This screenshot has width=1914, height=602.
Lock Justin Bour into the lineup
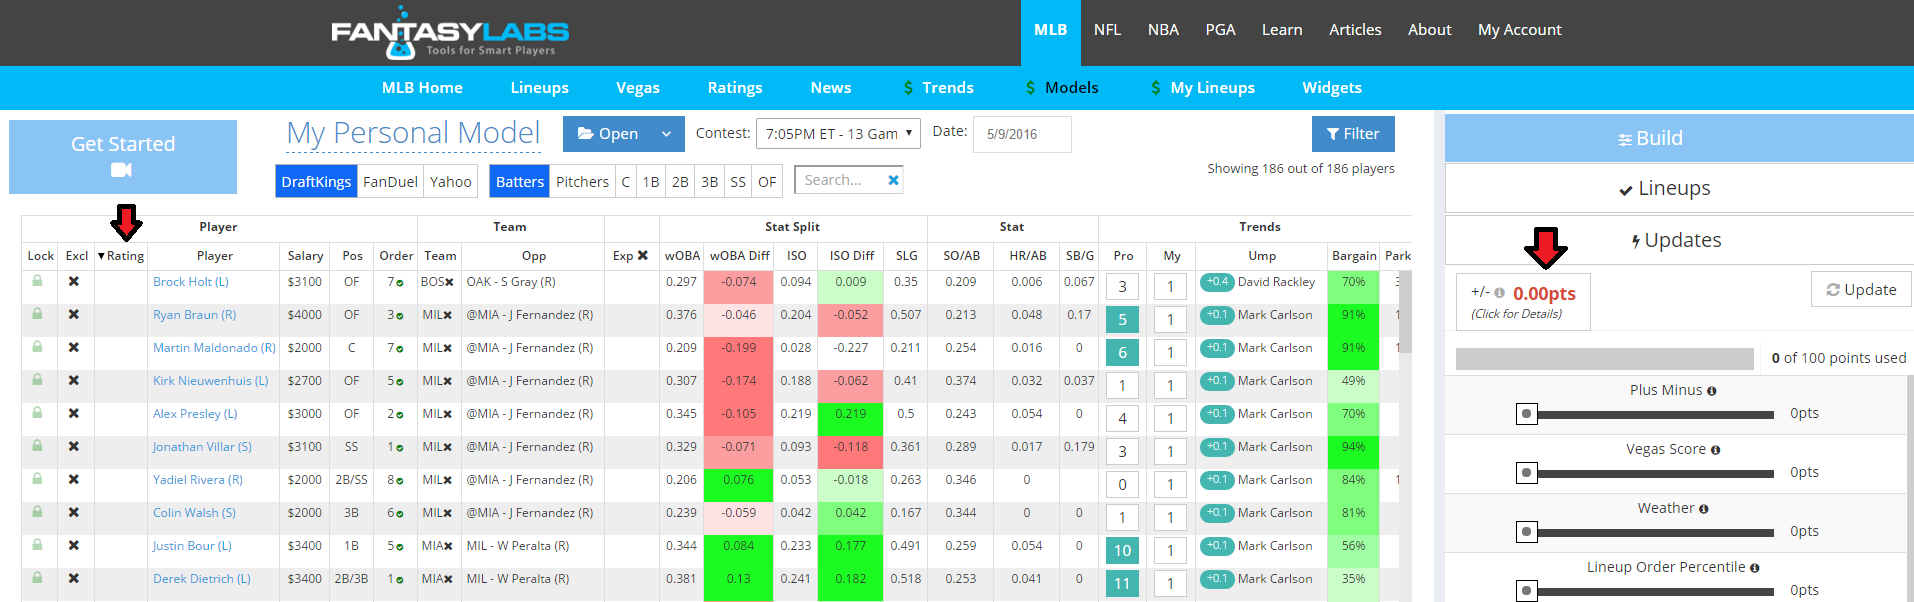click(37, 545)
